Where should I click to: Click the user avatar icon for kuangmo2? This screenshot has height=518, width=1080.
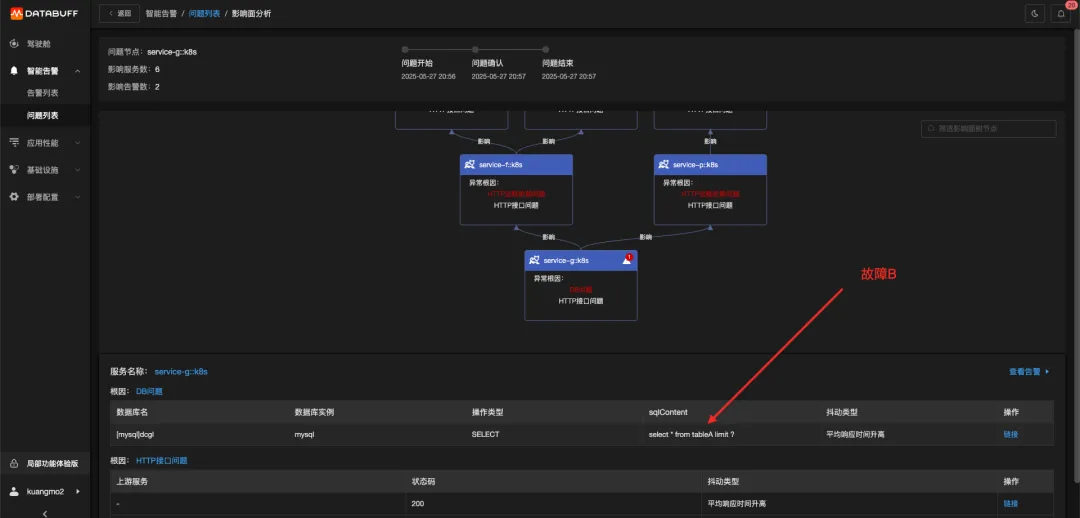pos(14,491)
